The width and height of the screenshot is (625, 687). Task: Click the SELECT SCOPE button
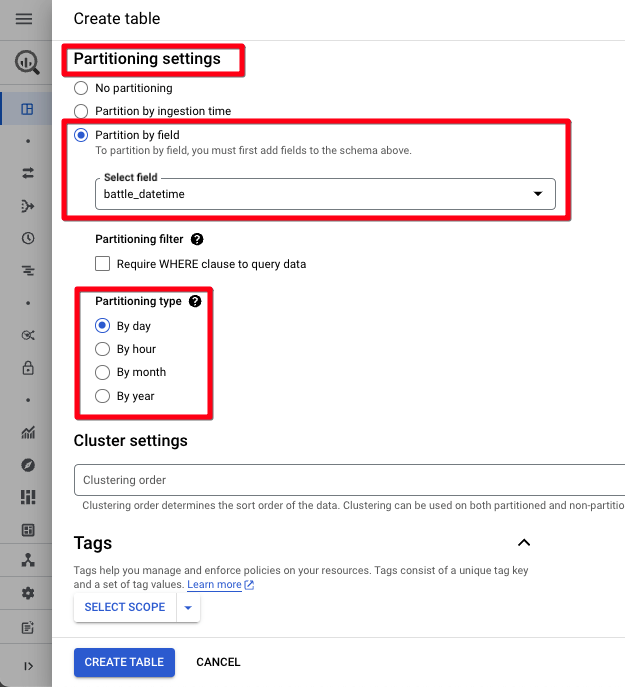pyautogui.click(x=125, y=607)
